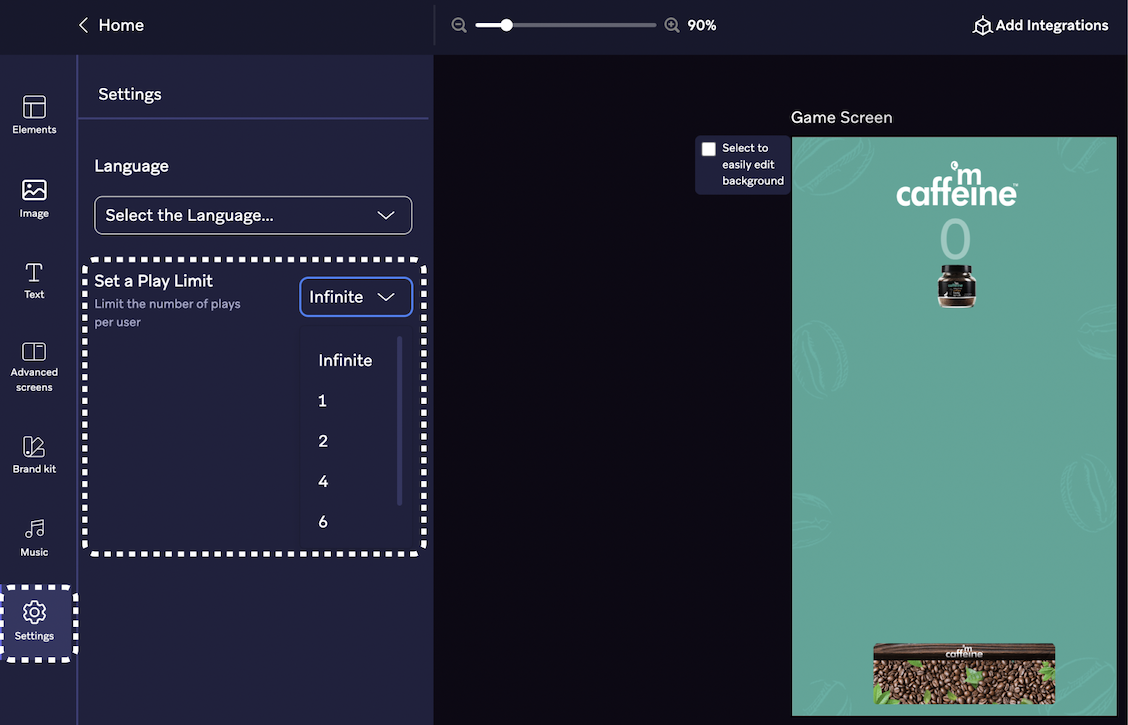This screenshot has height=725, width=1128.
Task: Open the Image panel in sidebar
Action: (x=34, y=191)
